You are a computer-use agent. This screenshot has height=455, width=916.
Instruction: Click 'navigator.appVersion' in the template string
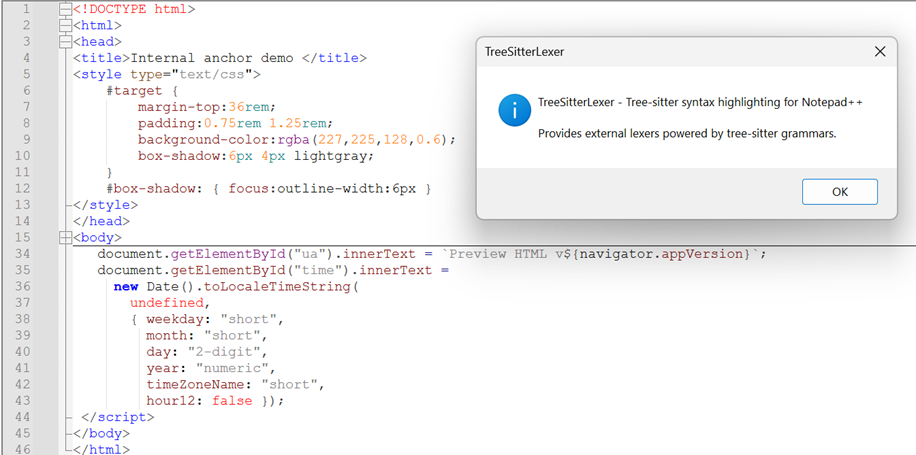661,254
